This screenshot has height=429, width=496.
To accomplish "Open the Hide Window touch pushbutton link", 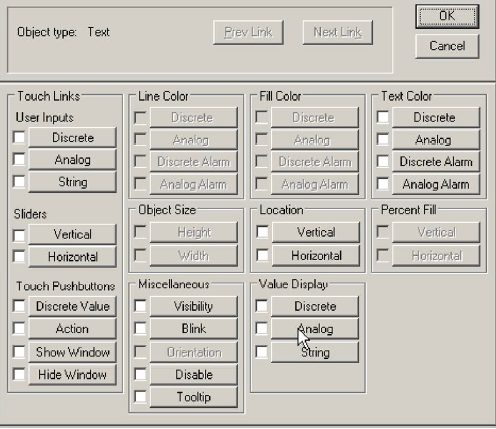I will pos(73,375).
